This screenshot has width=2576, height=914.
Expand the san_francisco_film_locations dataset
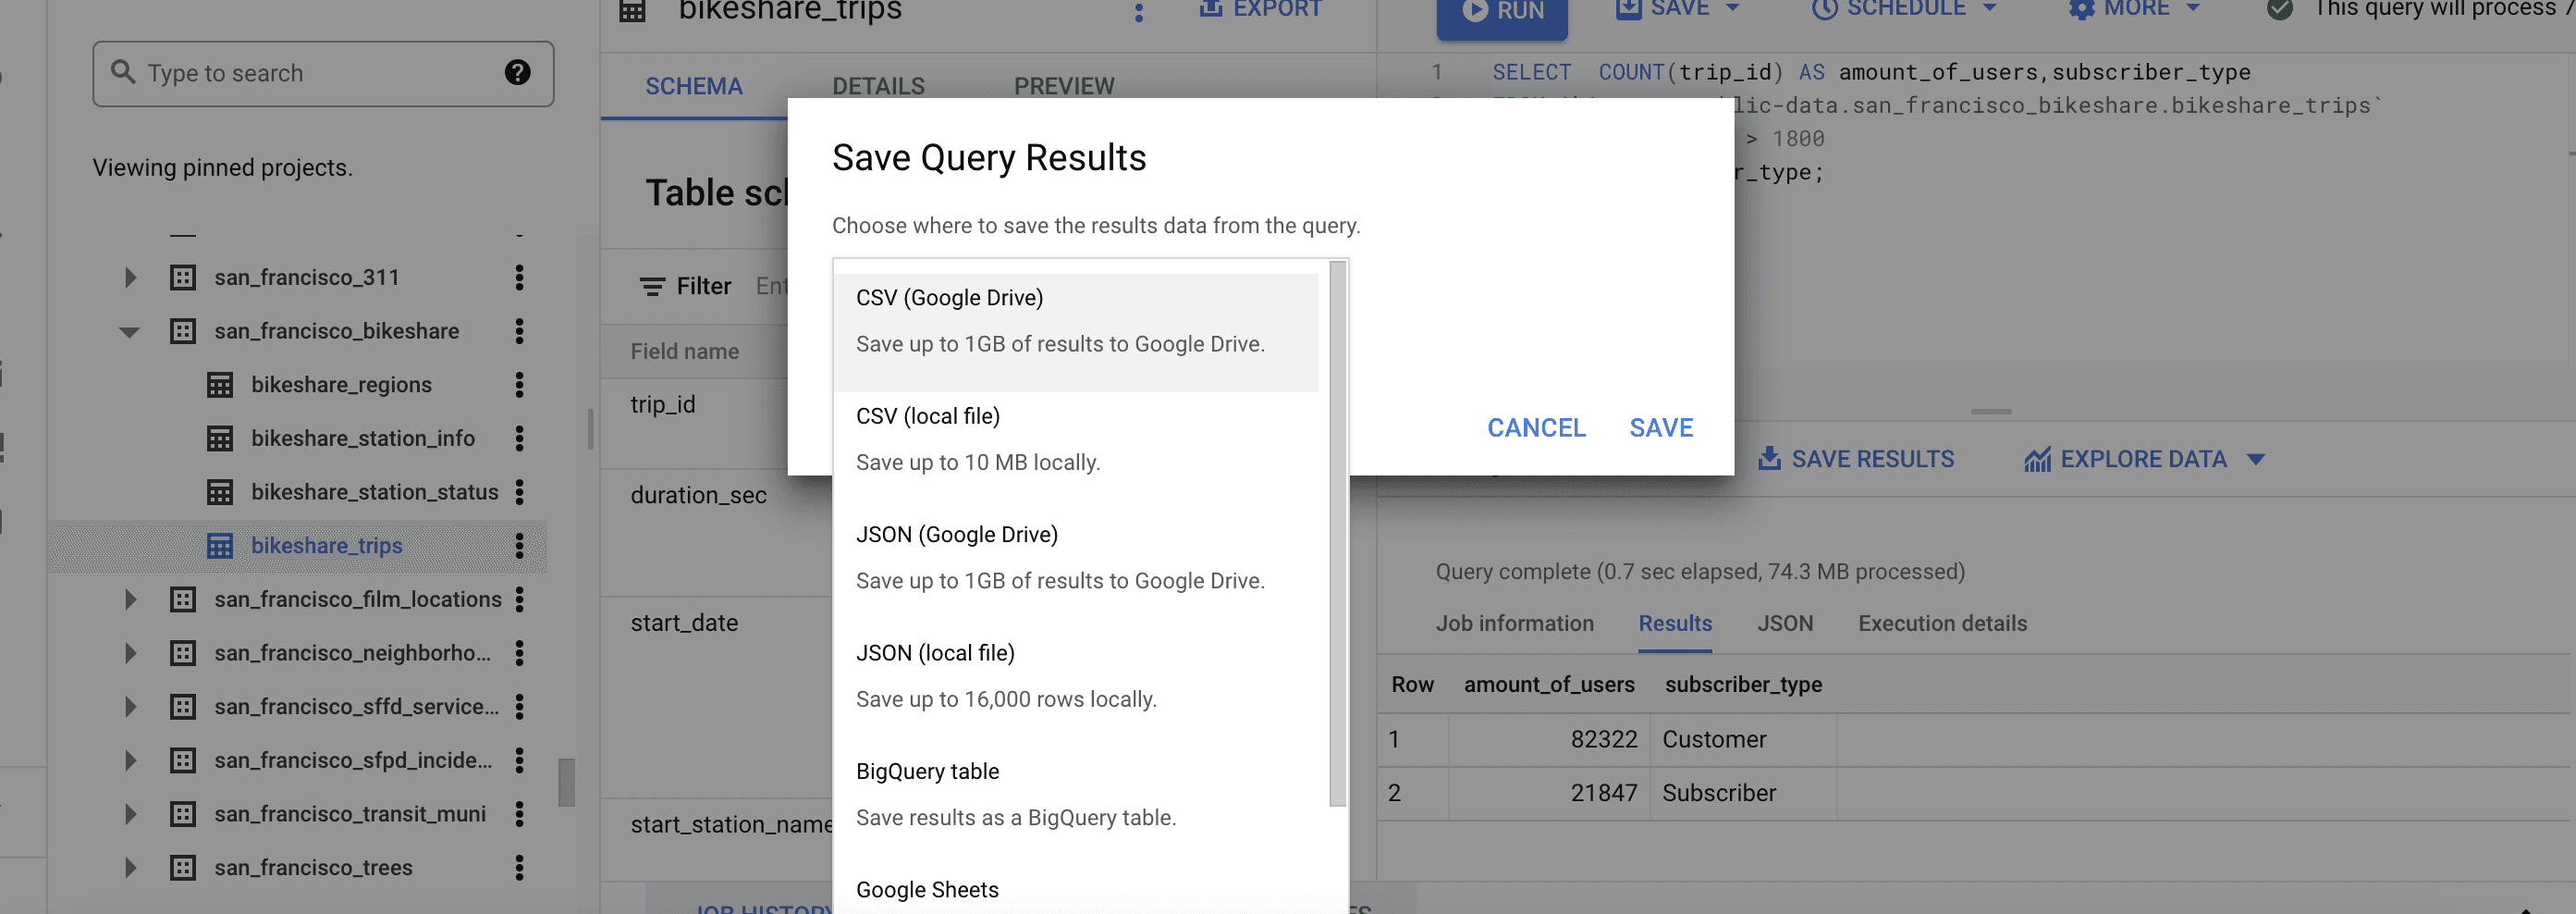pos(130,600)
